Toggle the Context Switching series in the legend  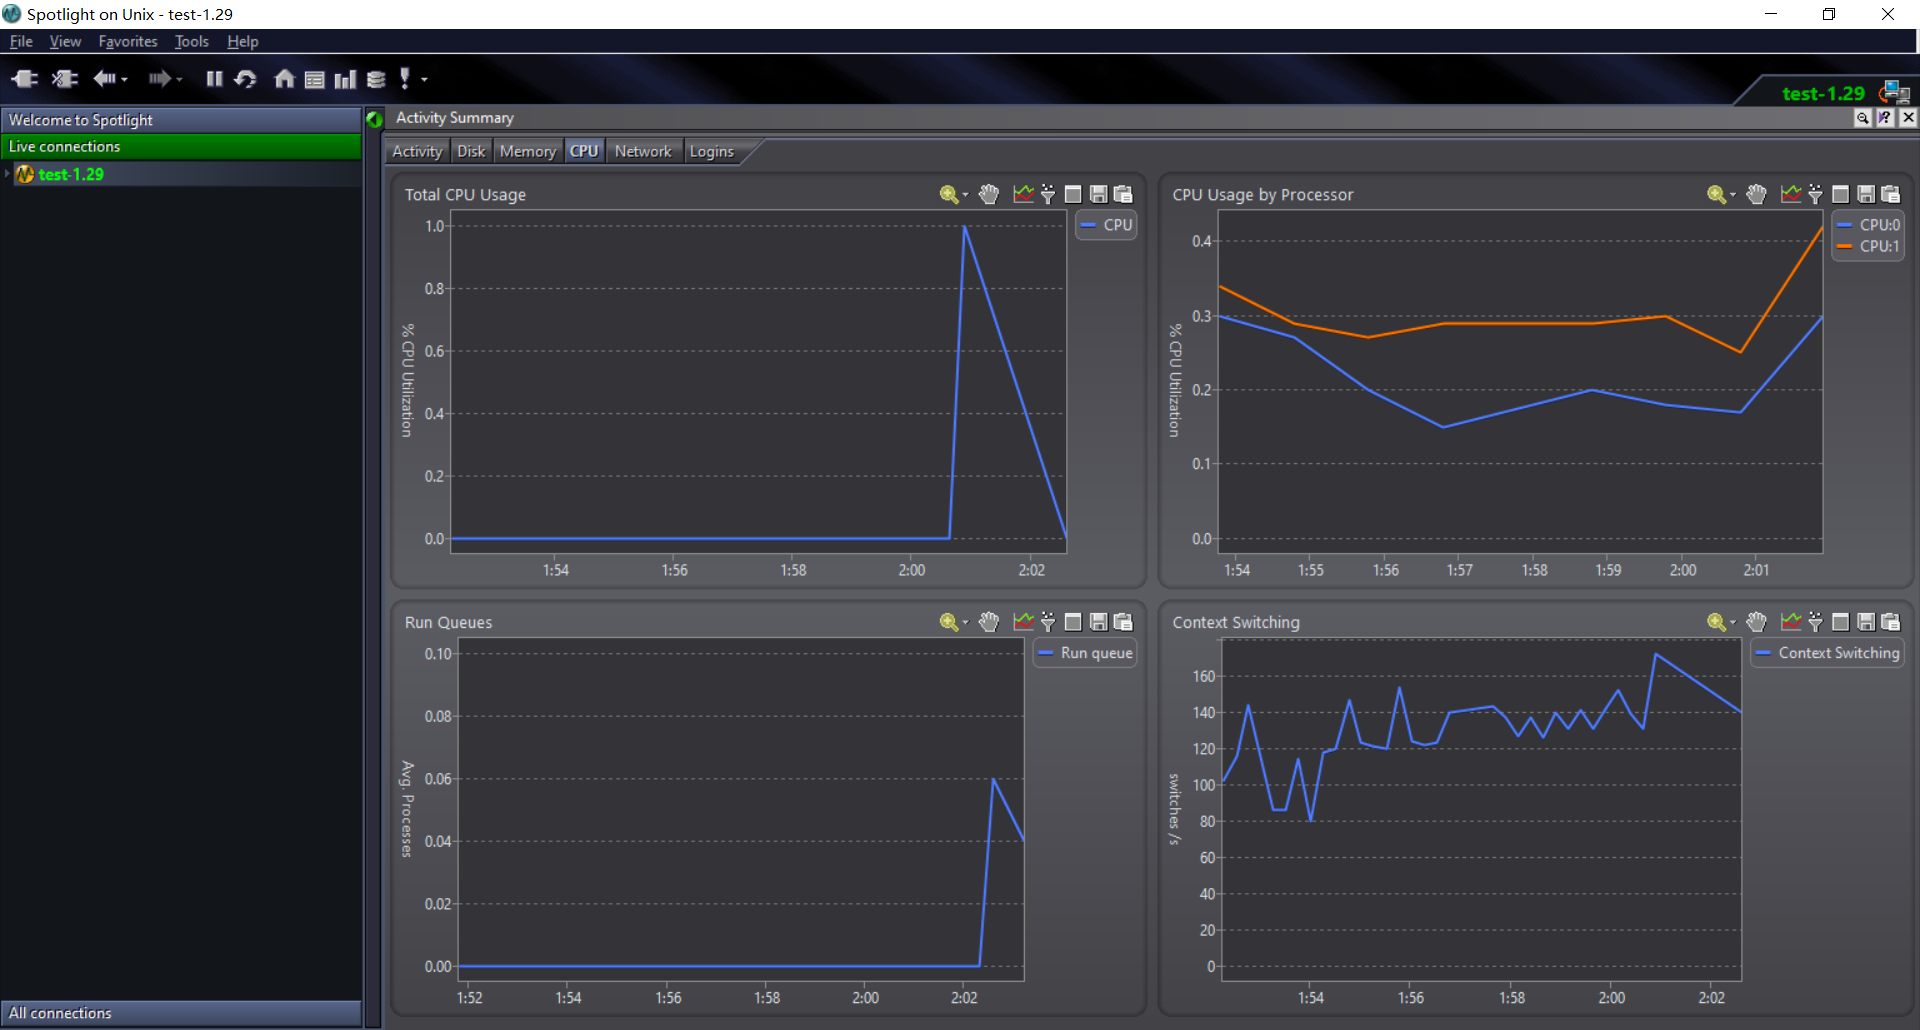[1828, 653]
